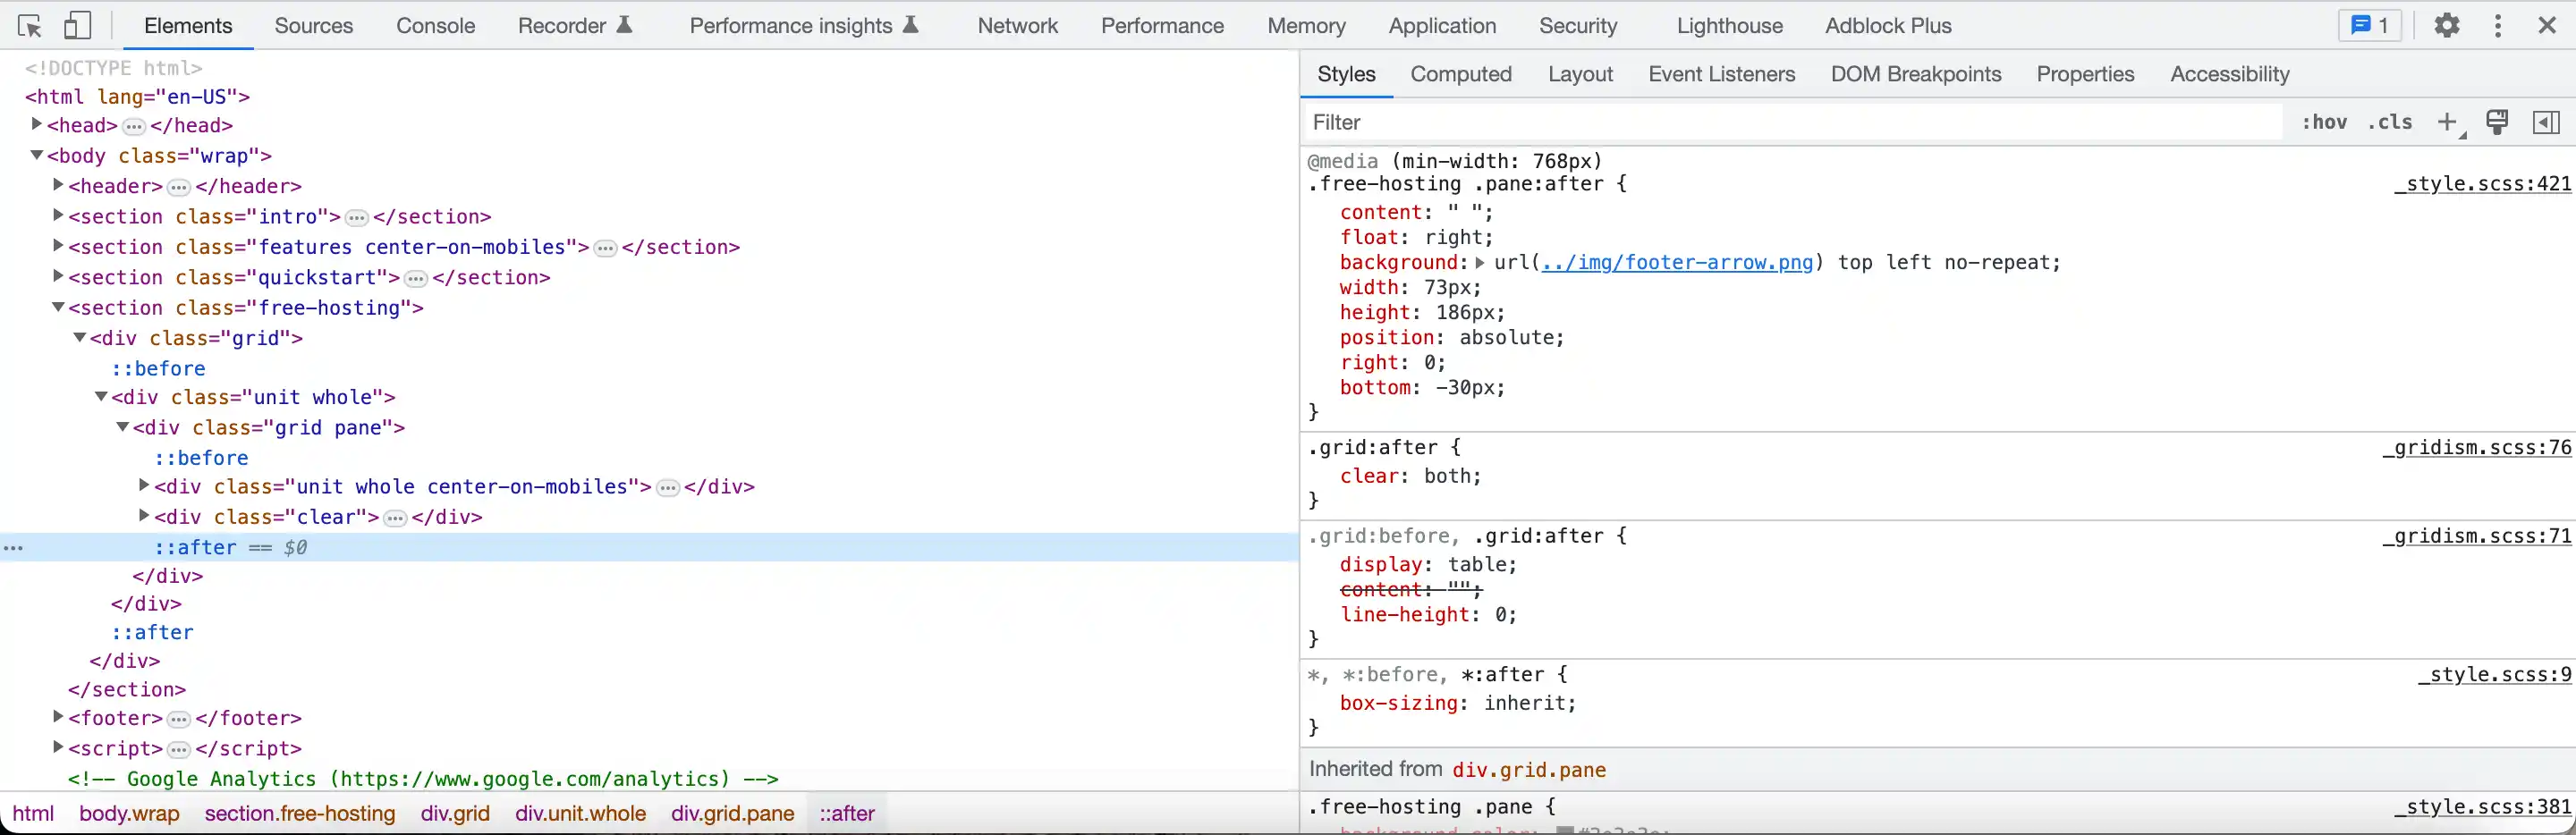2576x835 pixels.
Task: Expand the collapsed head ellipsis badge
Action: 134,127
